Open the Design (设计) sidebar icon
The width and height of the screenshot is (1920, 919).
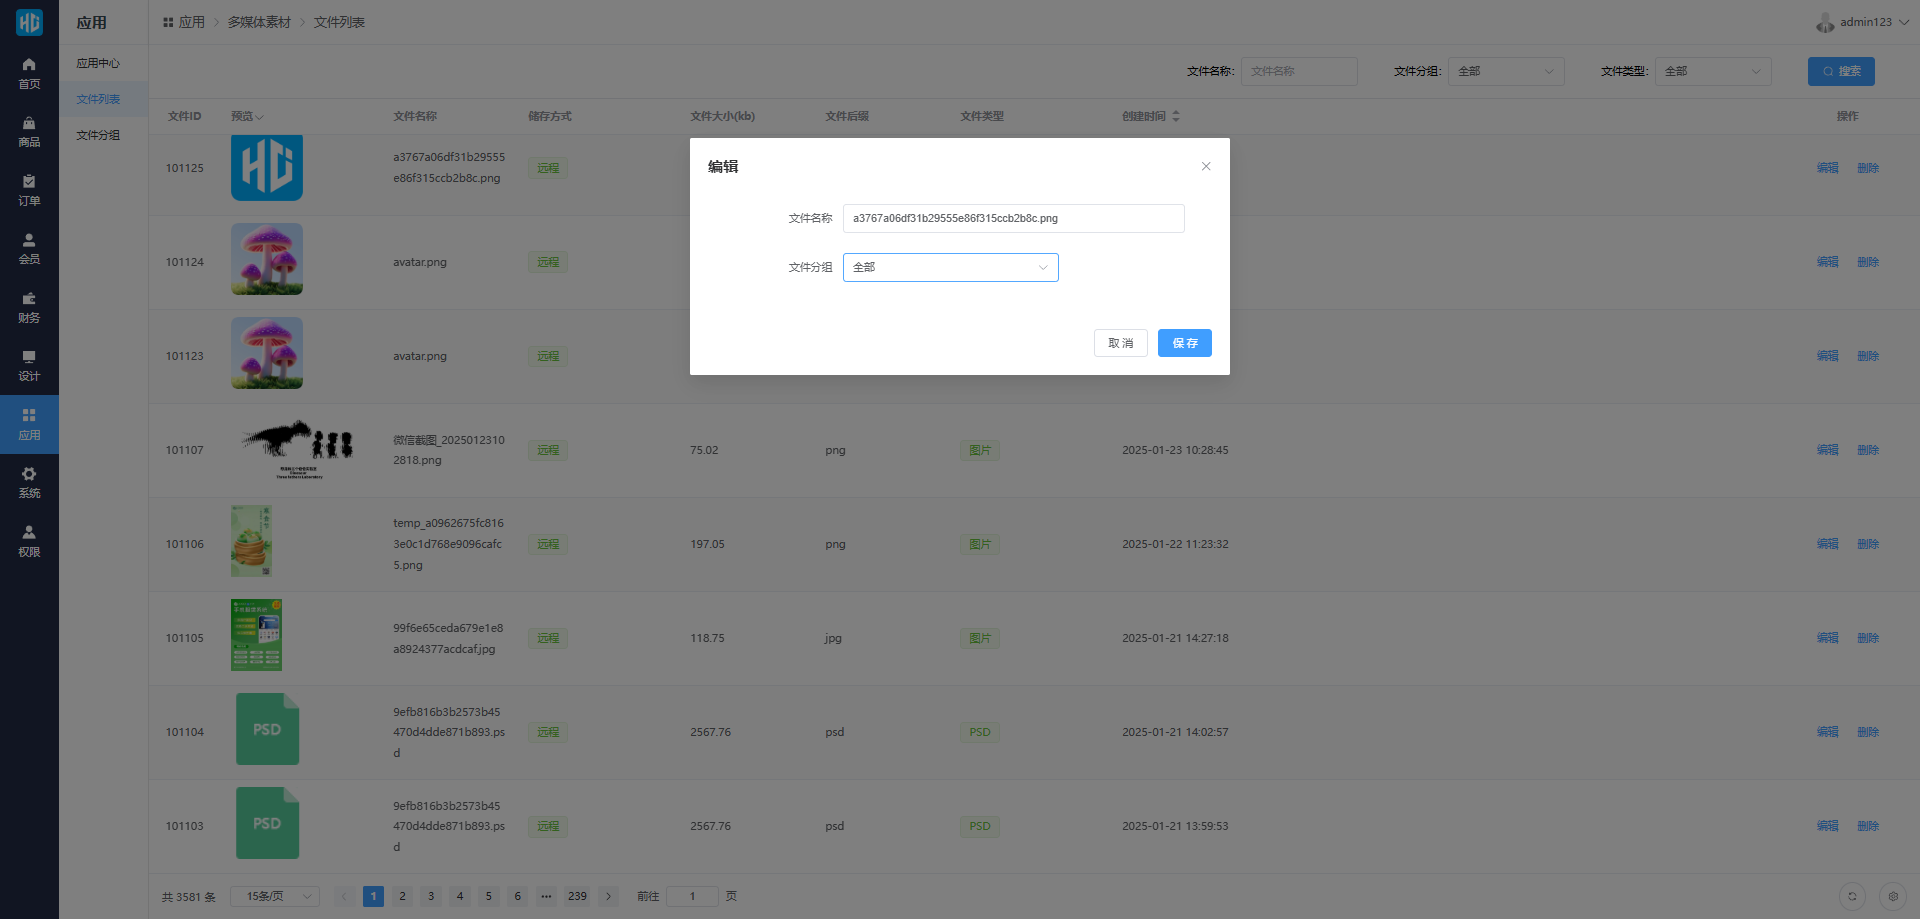click(29, 358)
